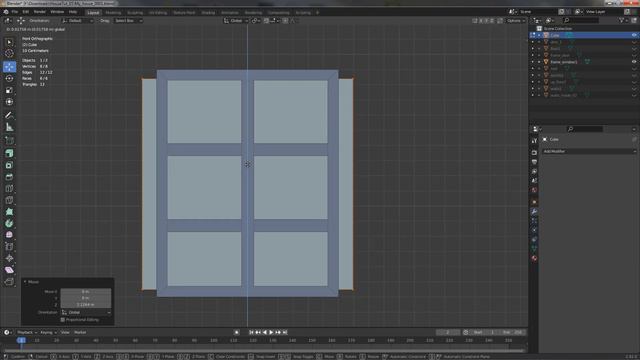640x360 pixels.
Task: Open the outliner filter dropdown
Action: coord(624,20)
